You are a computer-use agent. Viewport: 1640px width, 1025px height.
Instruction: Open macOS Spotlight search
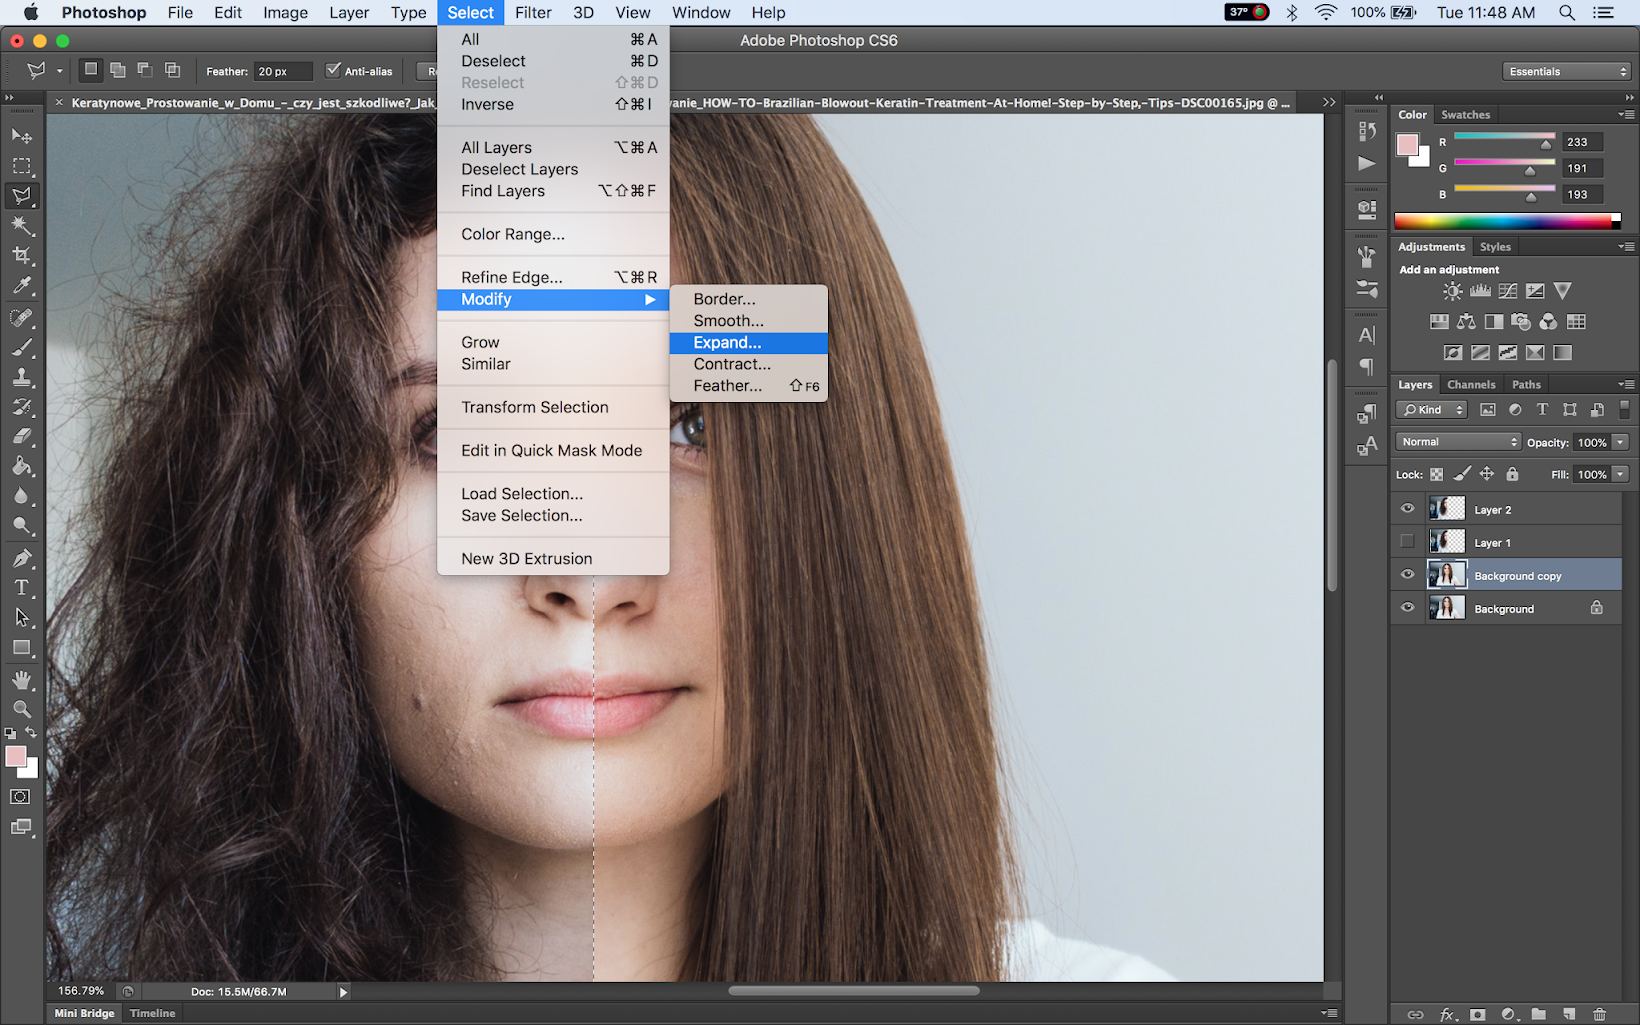pyautogui.click(x=1567, y=13)
